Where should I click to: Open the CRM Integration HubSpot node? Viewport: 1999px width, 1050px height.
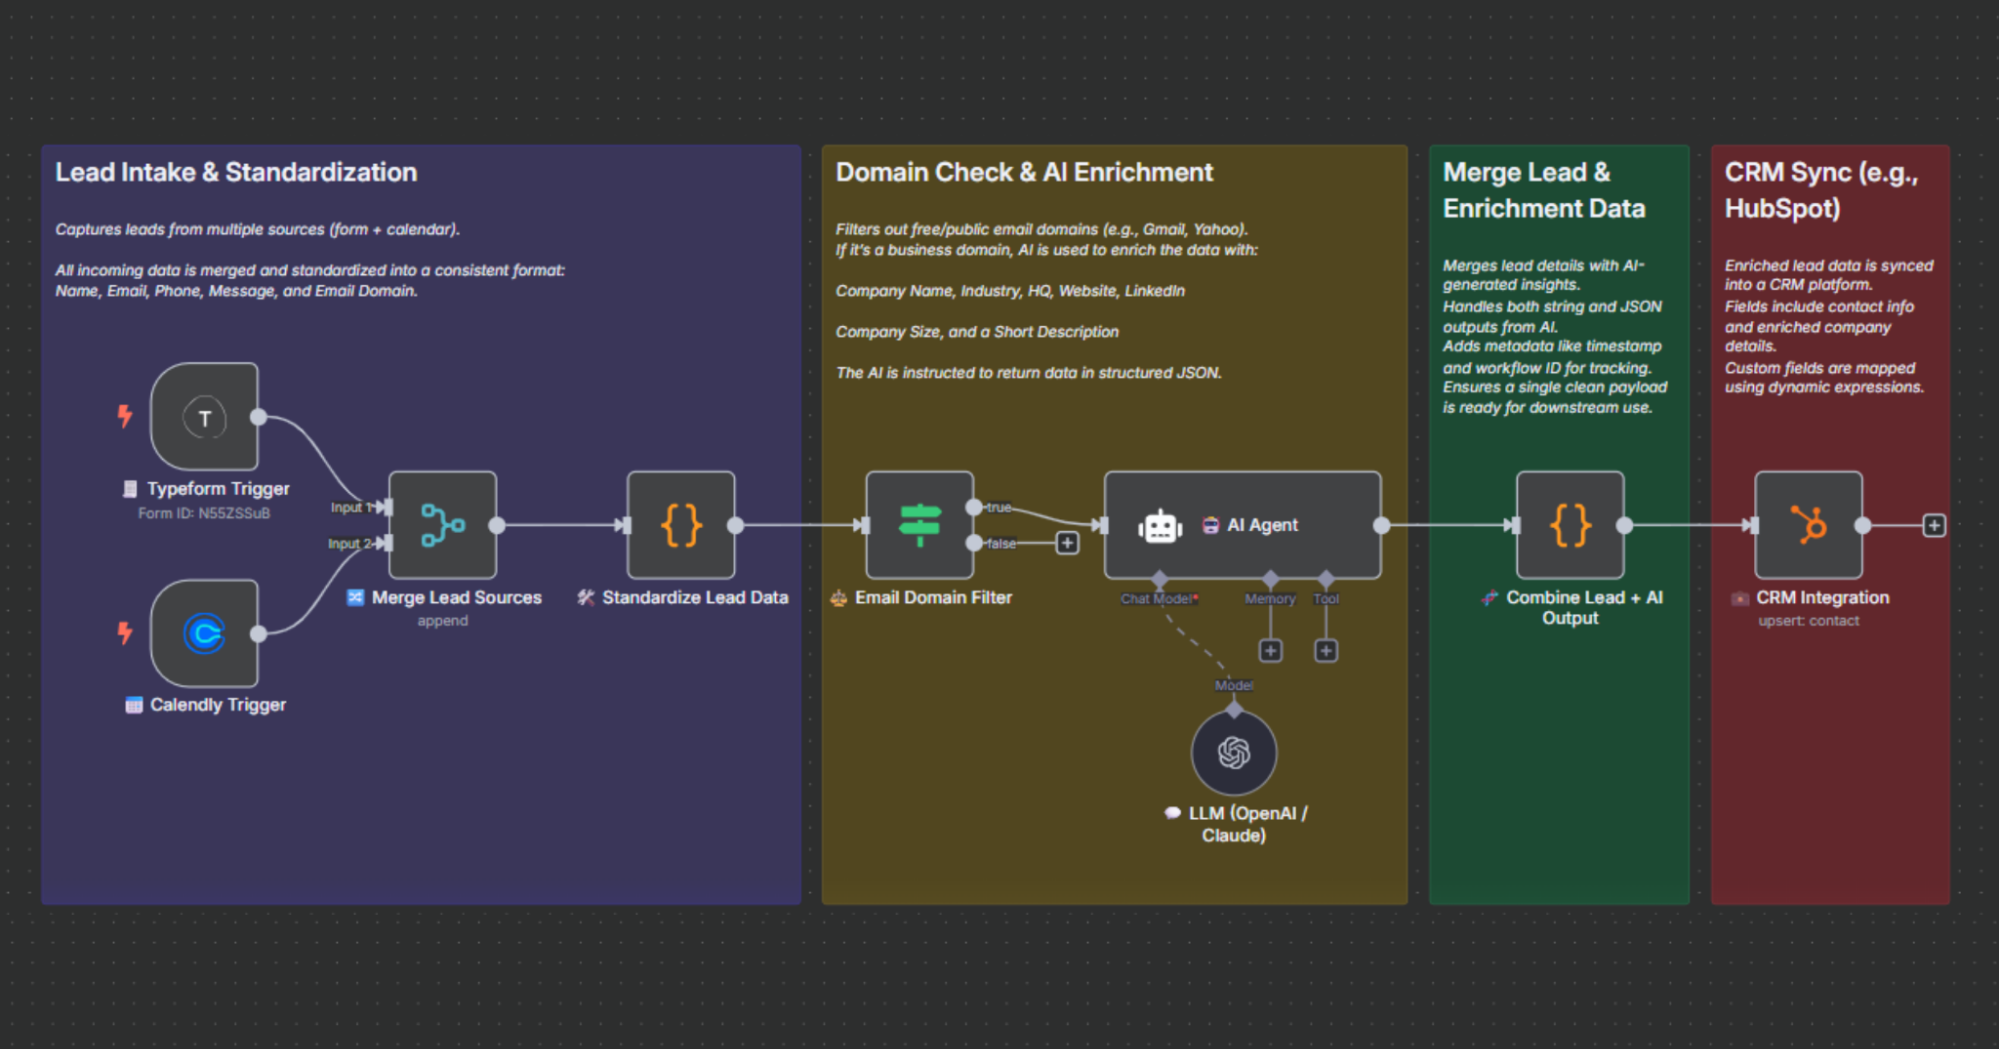coord(1810,524)
